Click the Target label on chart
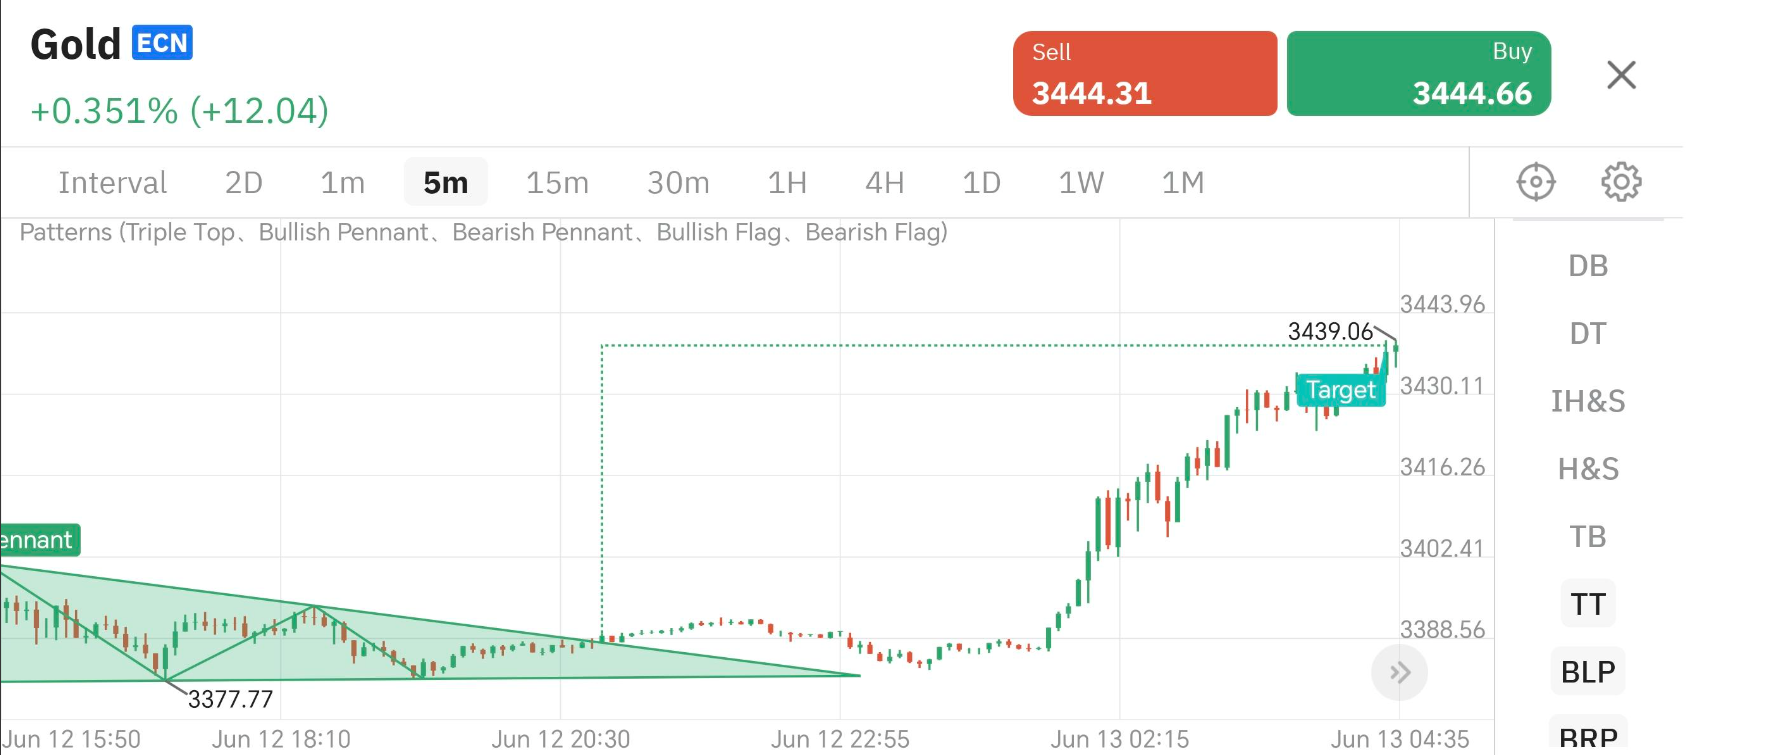The image size is (1768, 755). pyautogui.click(x=1340, y=390)
